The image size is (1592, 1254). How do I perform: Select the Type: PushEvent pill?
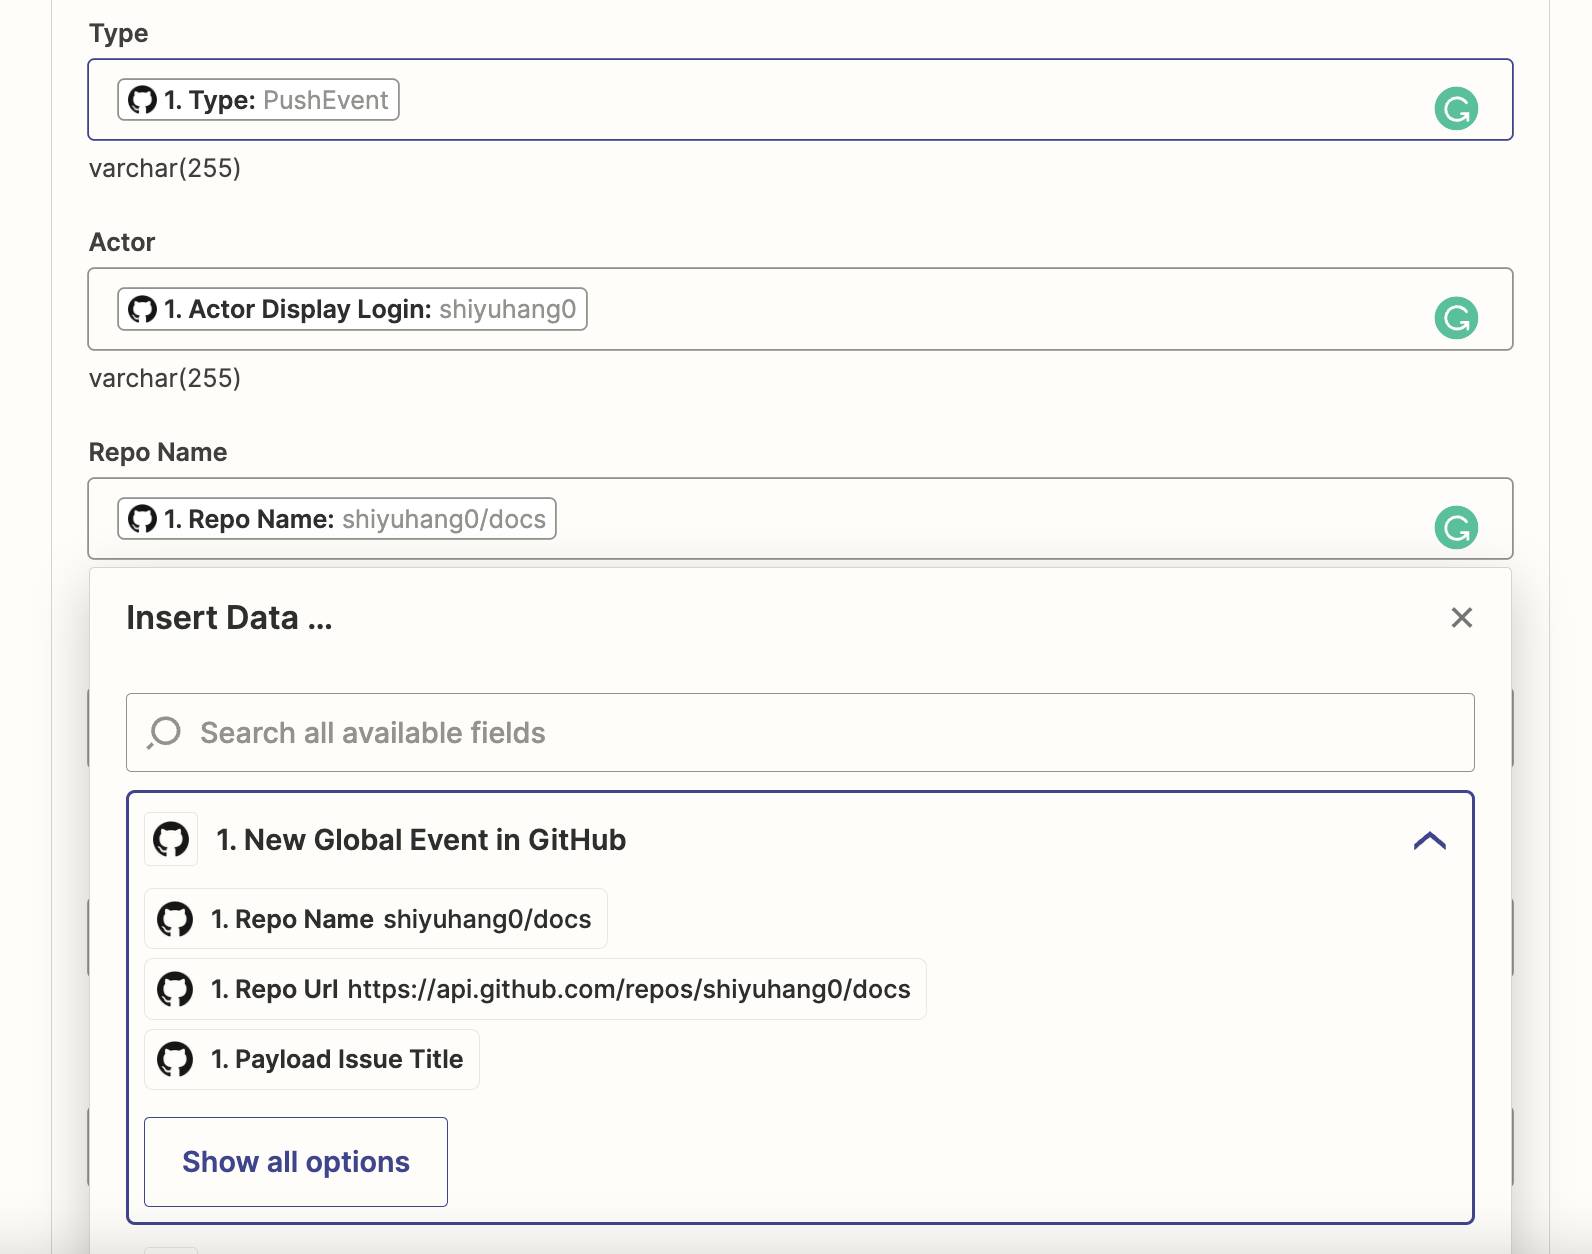click(x=258, y=100)
